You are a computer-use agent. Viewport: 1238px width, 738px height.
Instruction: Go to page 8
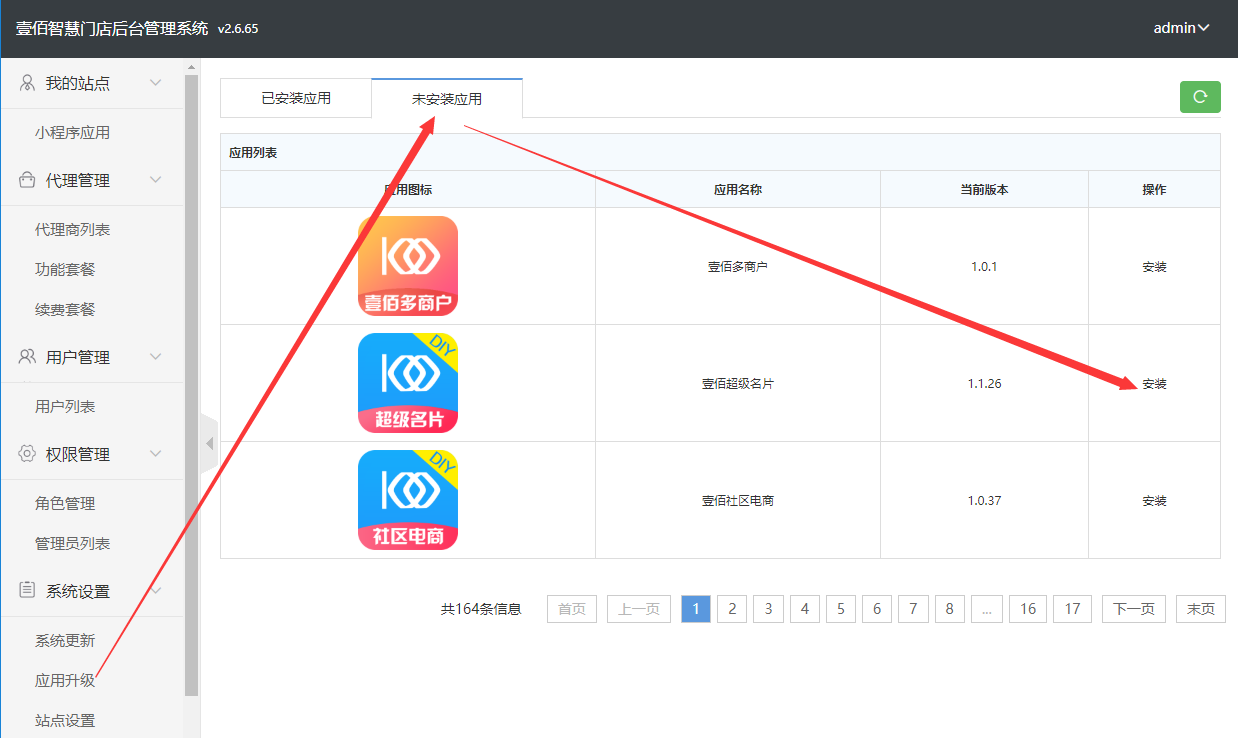949,609
